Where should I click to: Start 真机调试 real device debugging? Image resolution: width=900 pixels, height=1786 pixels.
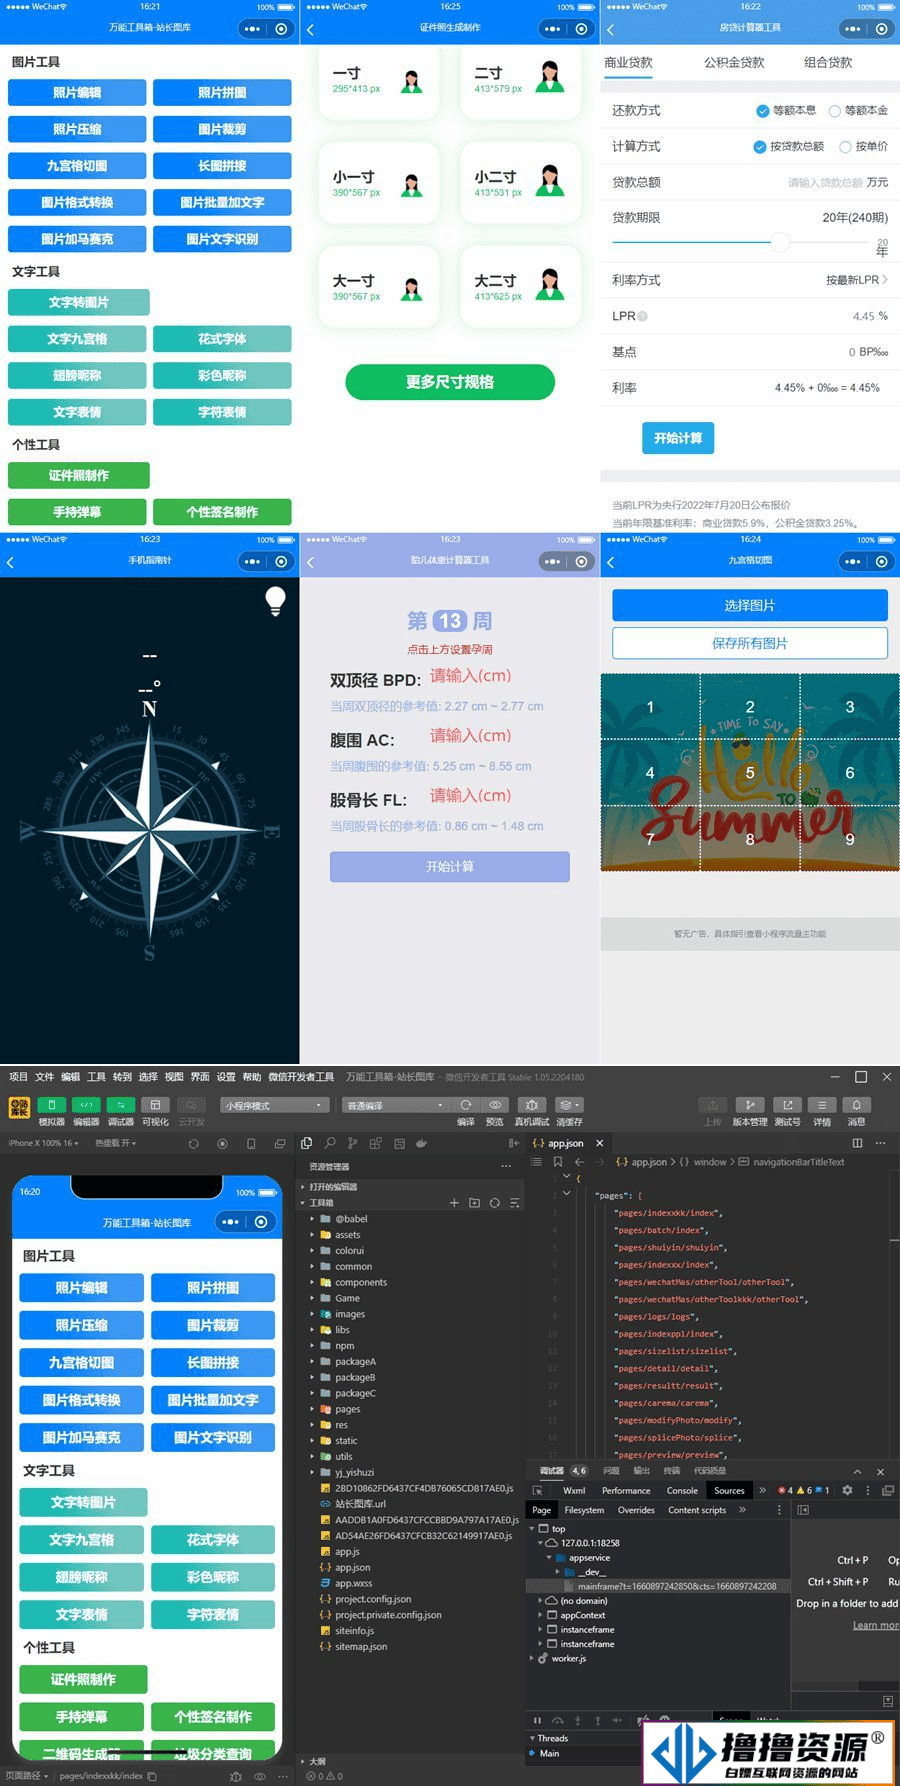point(532,1105)
